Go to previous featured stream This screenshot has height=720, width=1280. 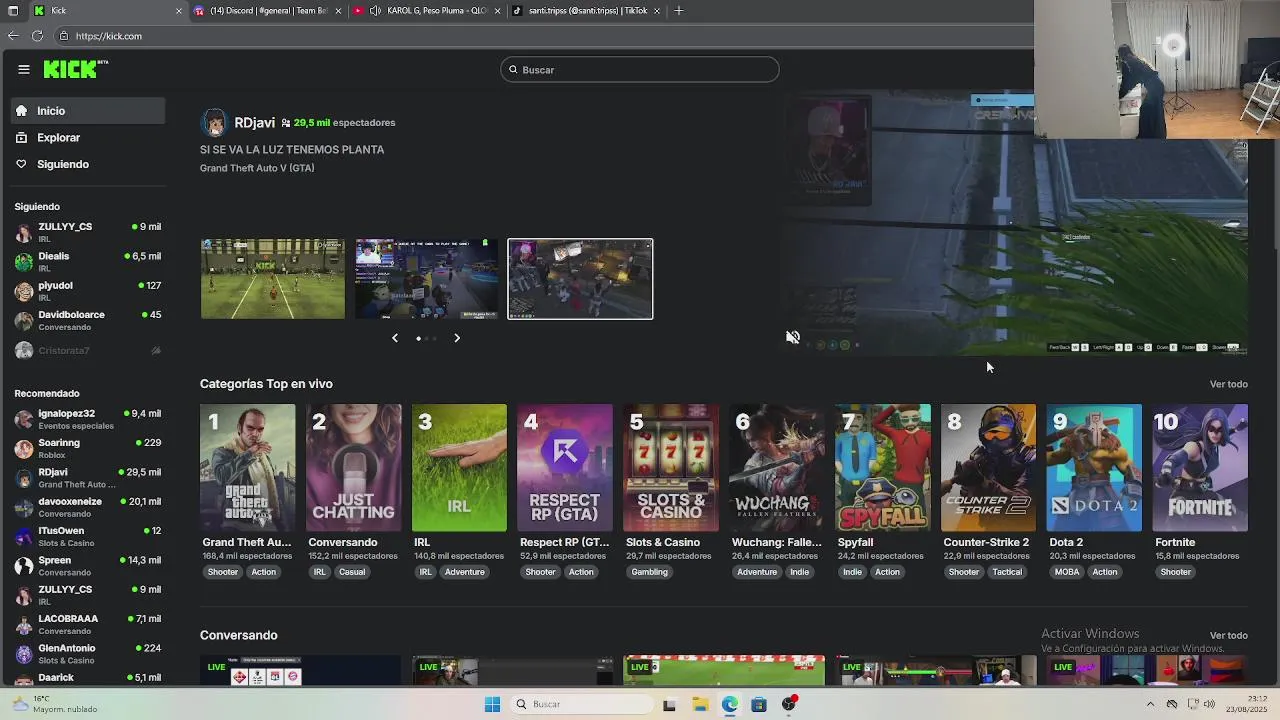pos(395,338)
